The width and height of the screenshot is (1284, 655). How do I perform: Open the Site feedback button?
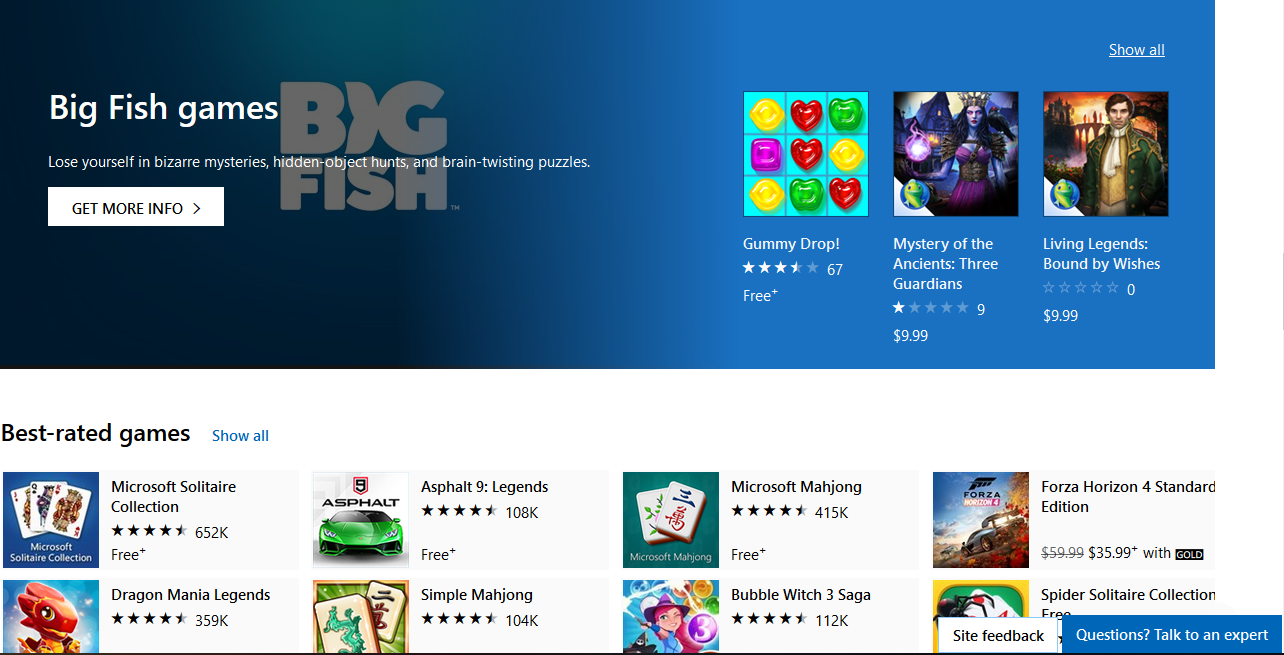(x=998, y=636)
